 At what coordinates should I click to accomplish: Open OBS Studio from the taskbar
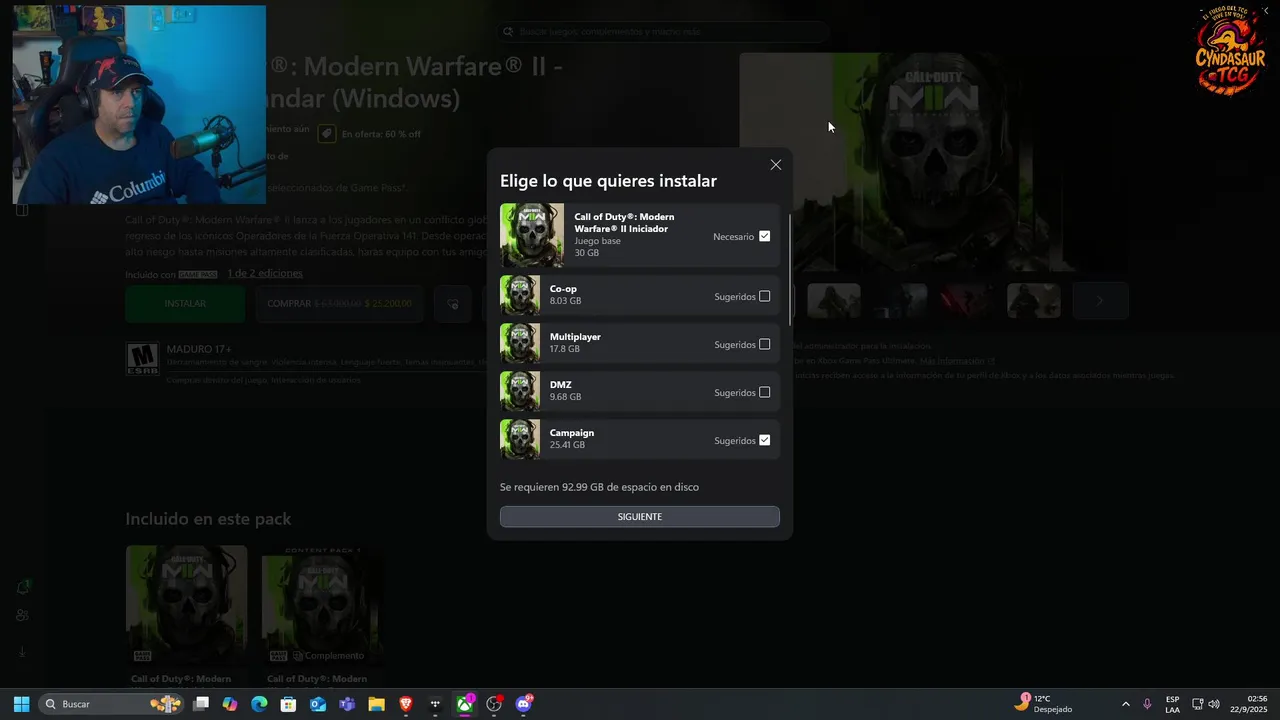(494, 704)
